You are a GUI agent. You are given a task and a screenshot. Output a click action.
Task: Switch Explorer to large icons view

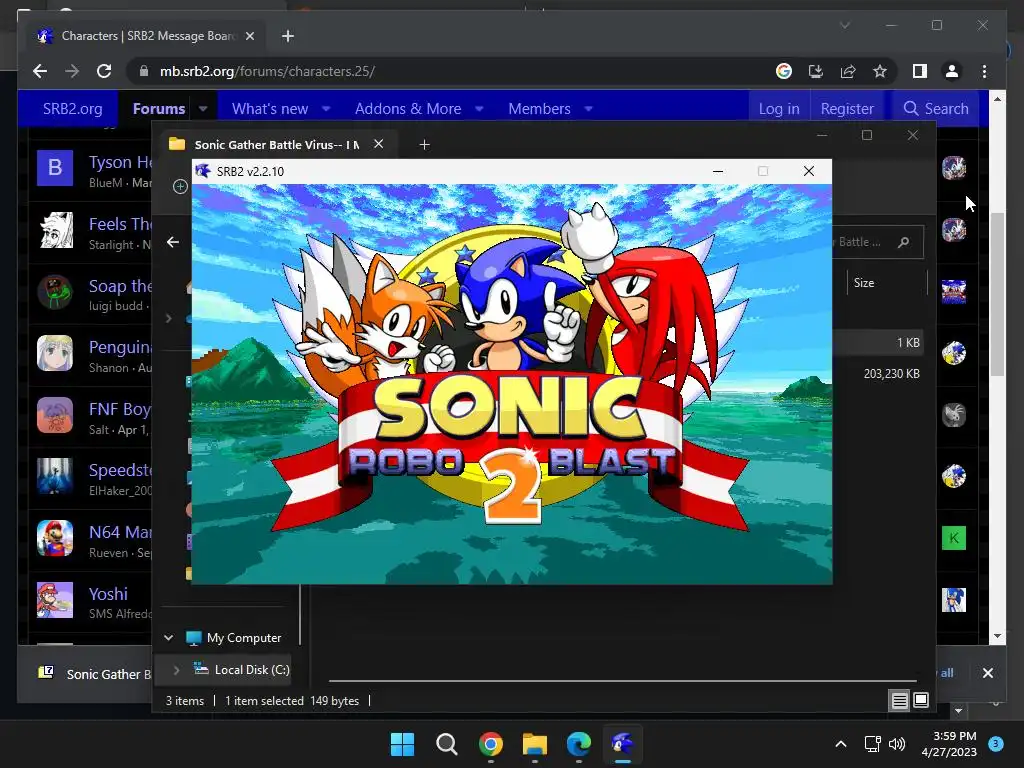(x=921, y=700)
